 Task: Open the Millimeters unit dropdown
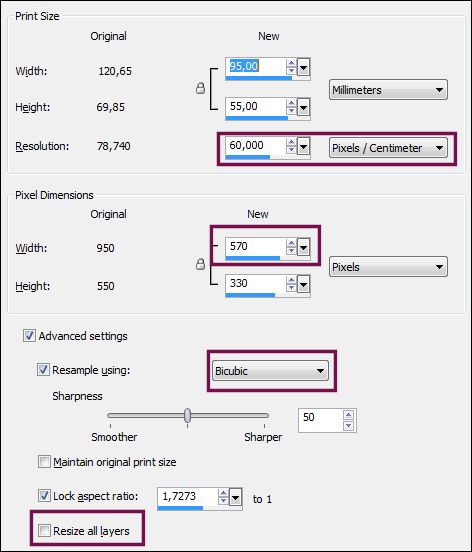pyautogui.click(x=388, y=90)
